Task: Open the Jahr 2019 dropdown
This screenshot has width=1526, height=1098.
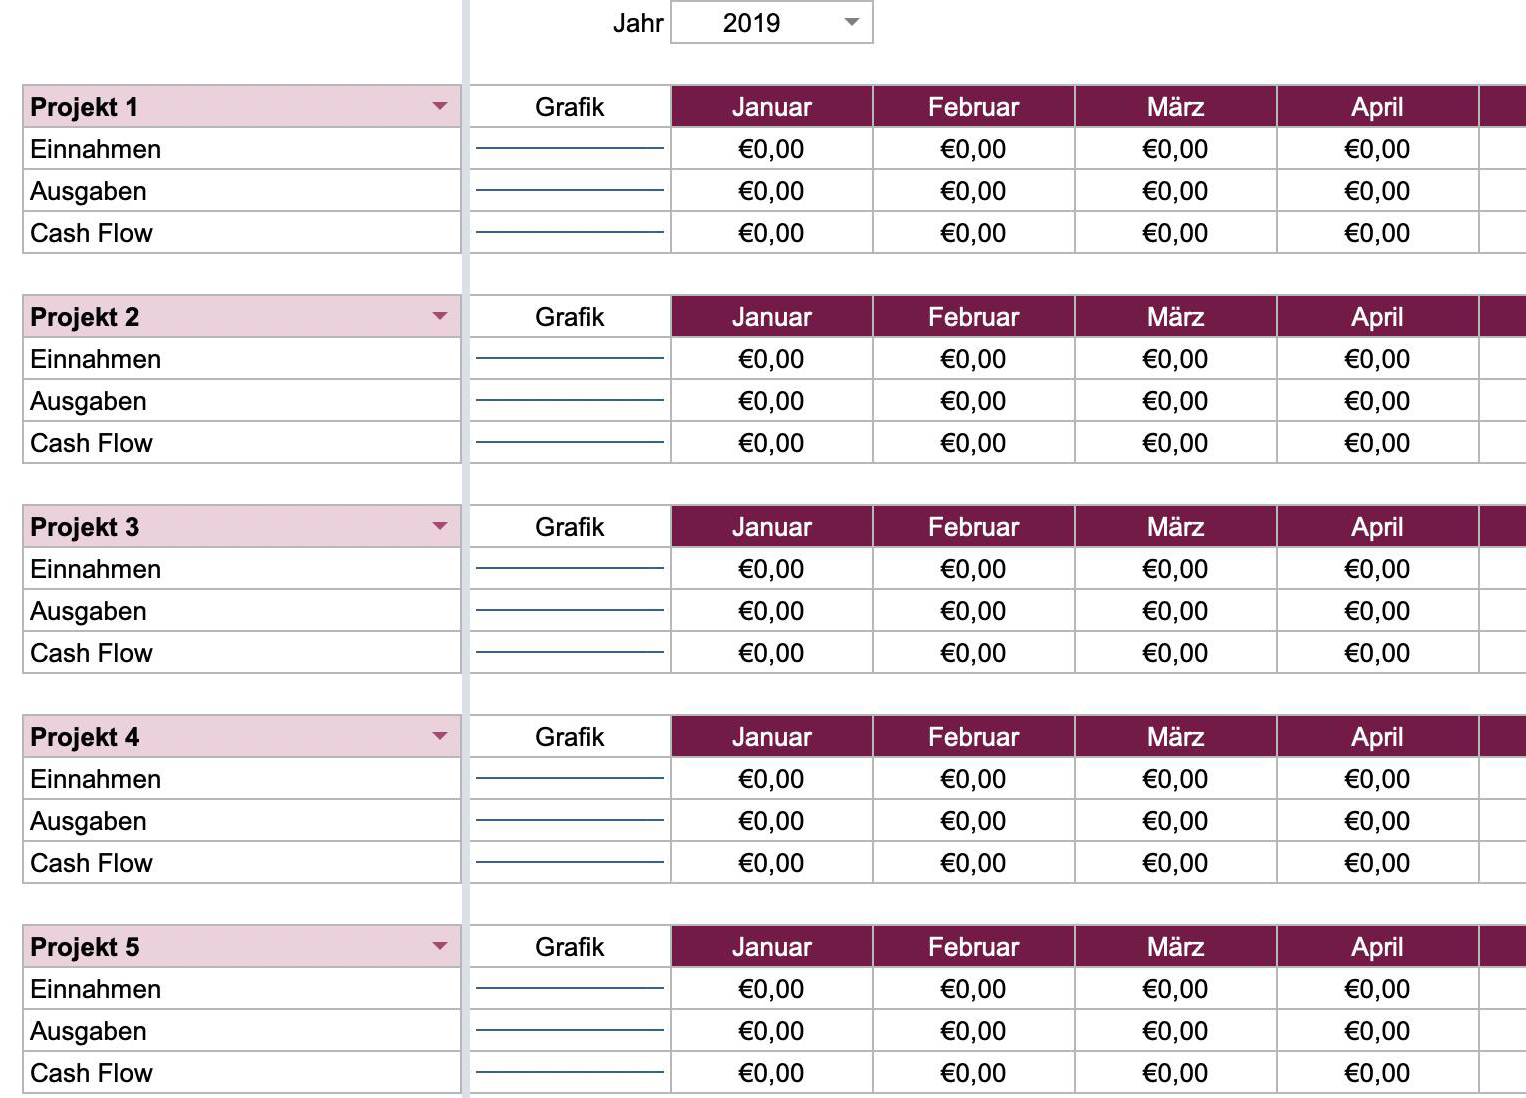Action: [x=771, y=22]
